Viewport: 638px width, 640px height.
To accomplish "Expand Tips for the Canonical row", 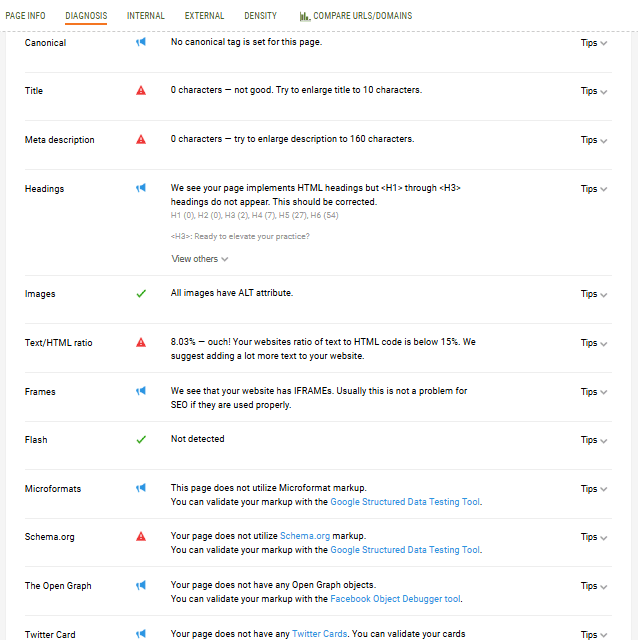I will tap(594, 43).
